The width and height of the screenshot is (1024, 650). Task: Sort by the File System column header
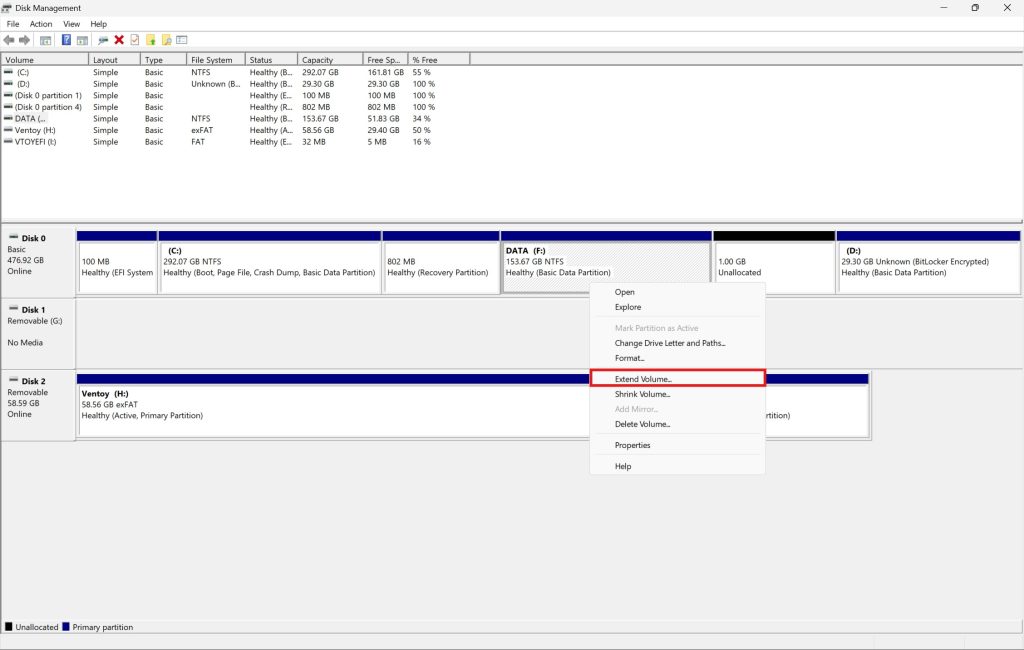point(216,59)
